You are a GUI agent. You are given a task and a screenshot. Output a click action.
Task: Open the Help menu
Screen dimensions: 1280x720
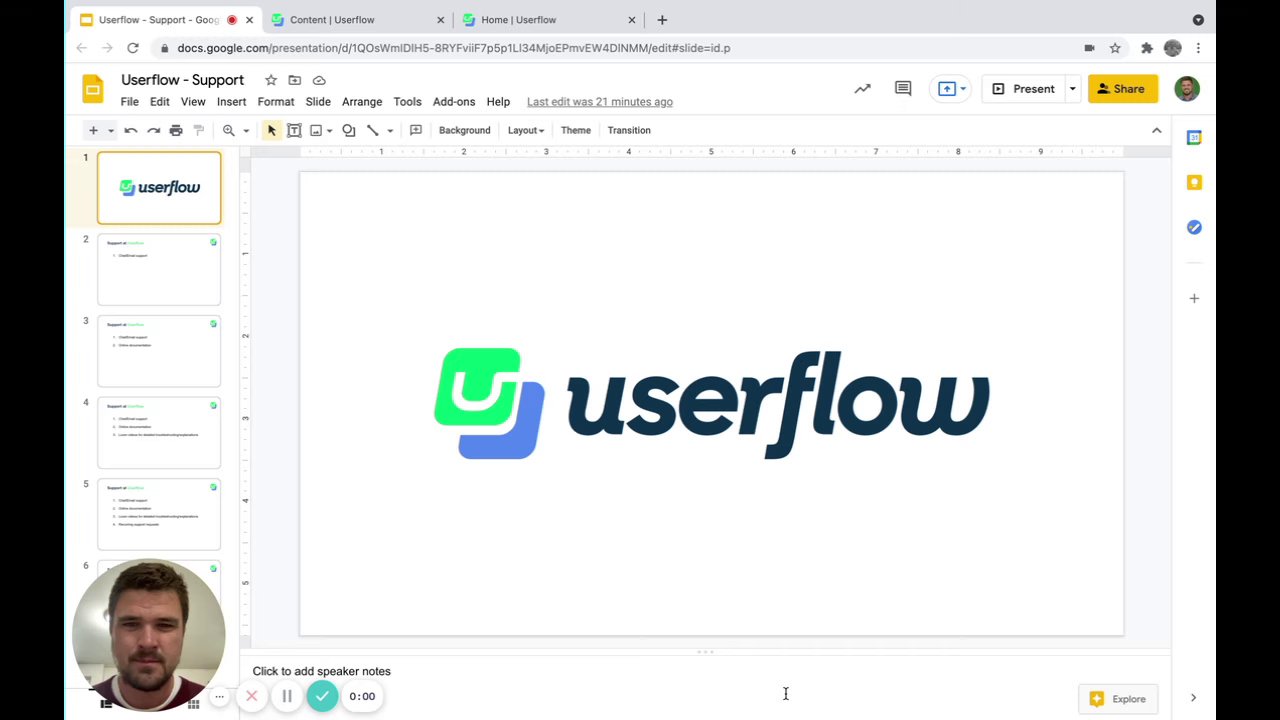pyautogui.click(x=498, y=102)
